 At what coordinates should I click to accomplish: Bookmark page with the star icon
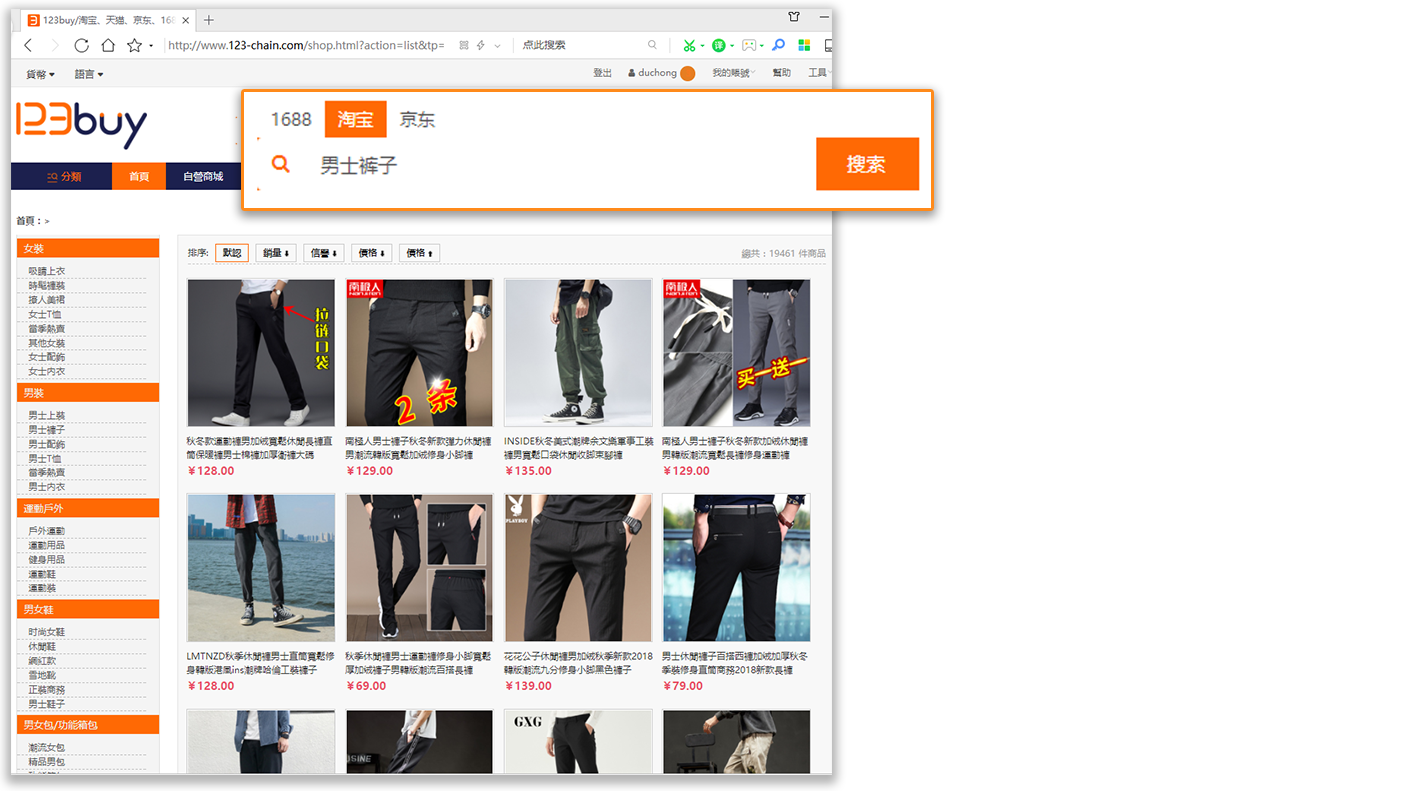tap(134, 45)
